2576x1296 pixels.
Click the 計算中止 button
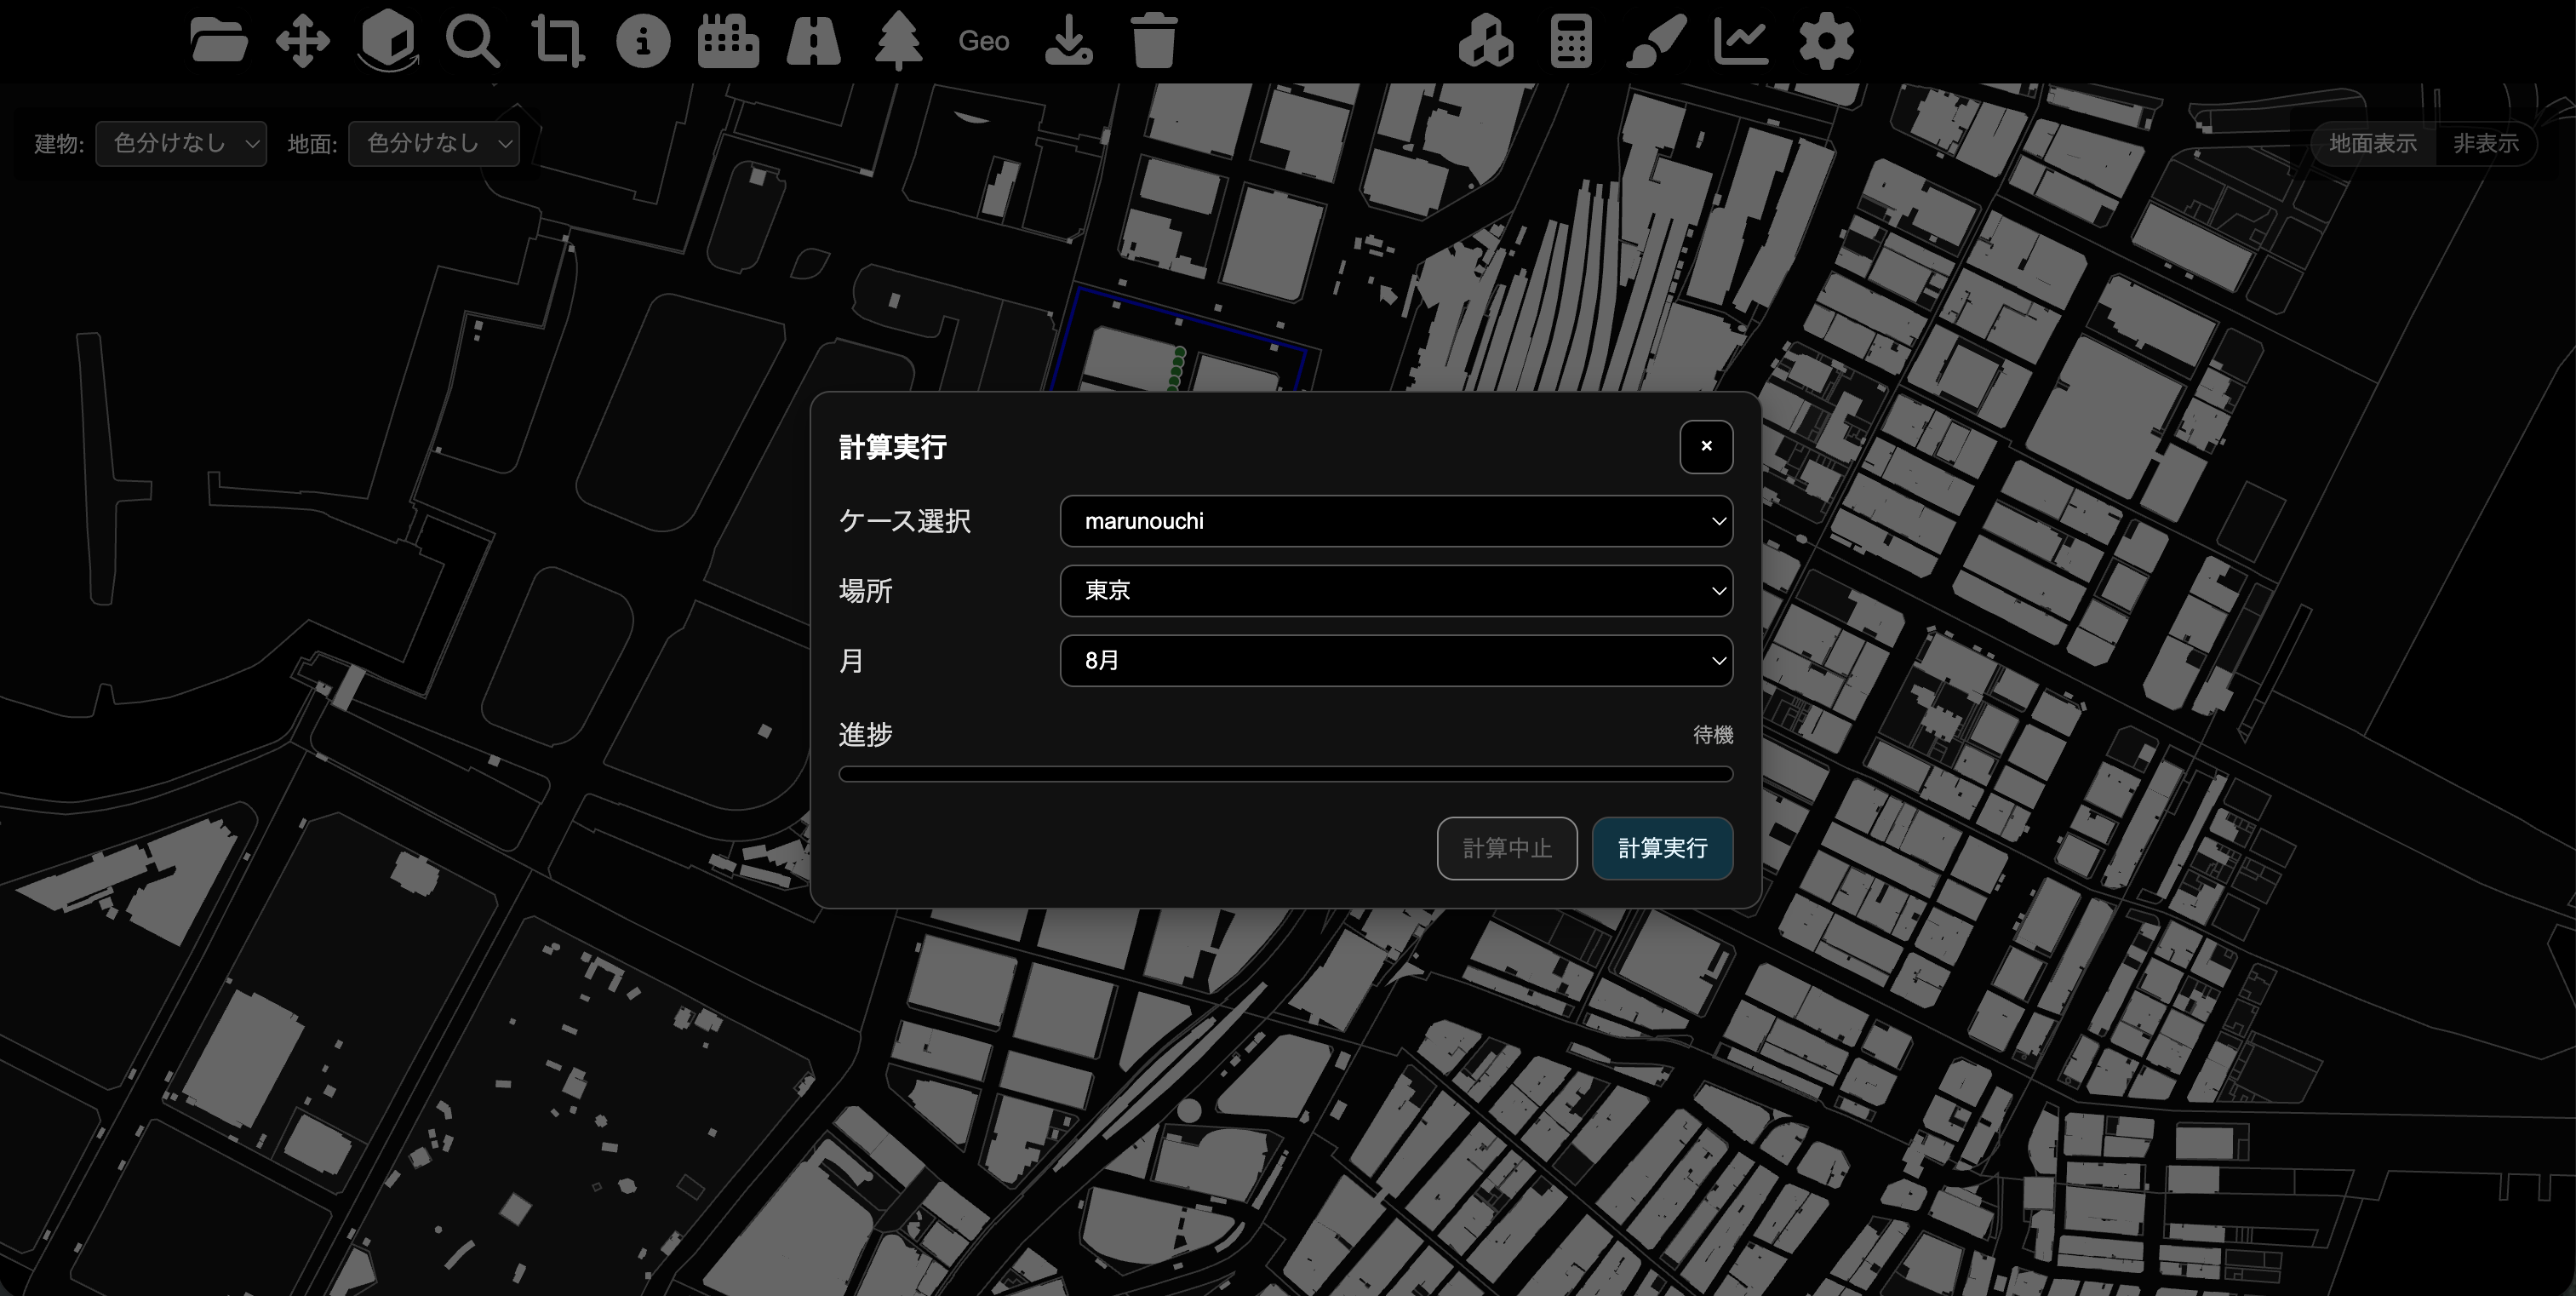(1507, 849)
